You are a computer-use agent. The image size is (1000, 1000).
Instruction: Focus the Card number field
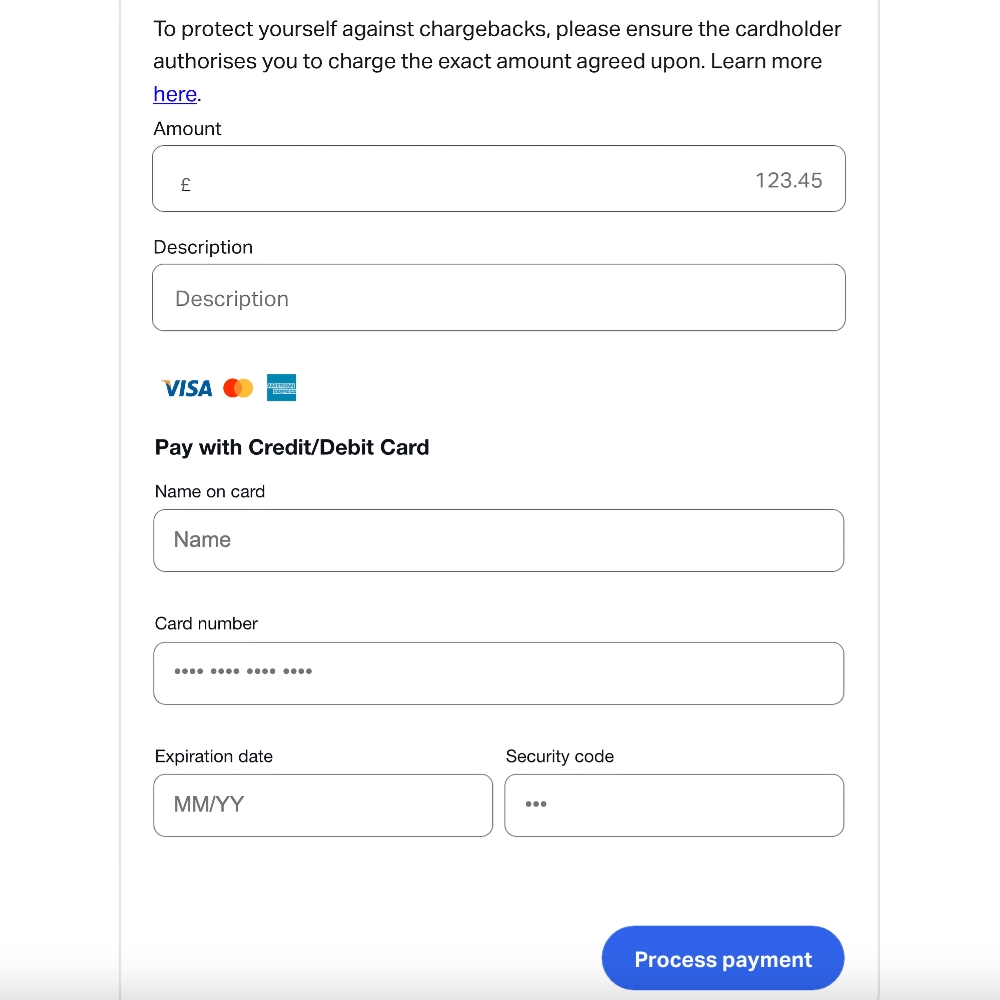point(499,673)
